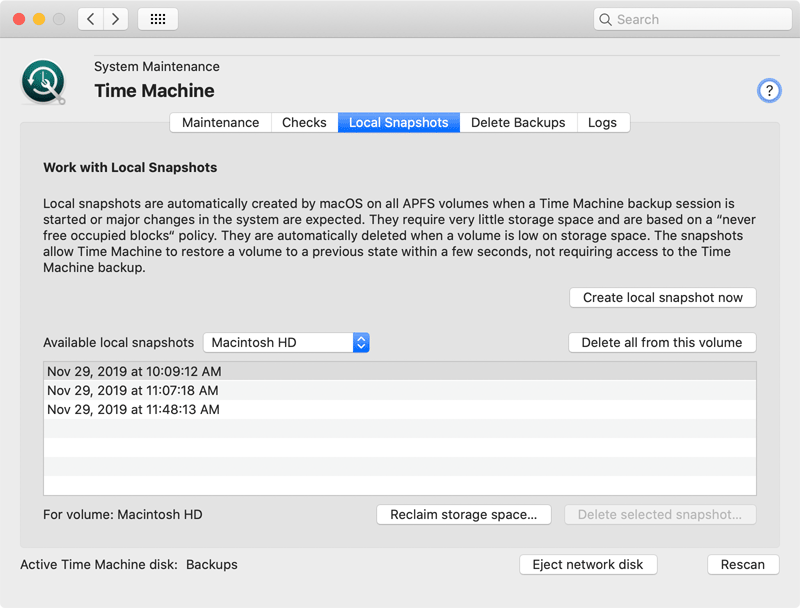Image resolution: width=800 pixels, height=608 pixels.
Task: Click Create local snapshot now
Action: pyautogui.click(x=663, y=297)
